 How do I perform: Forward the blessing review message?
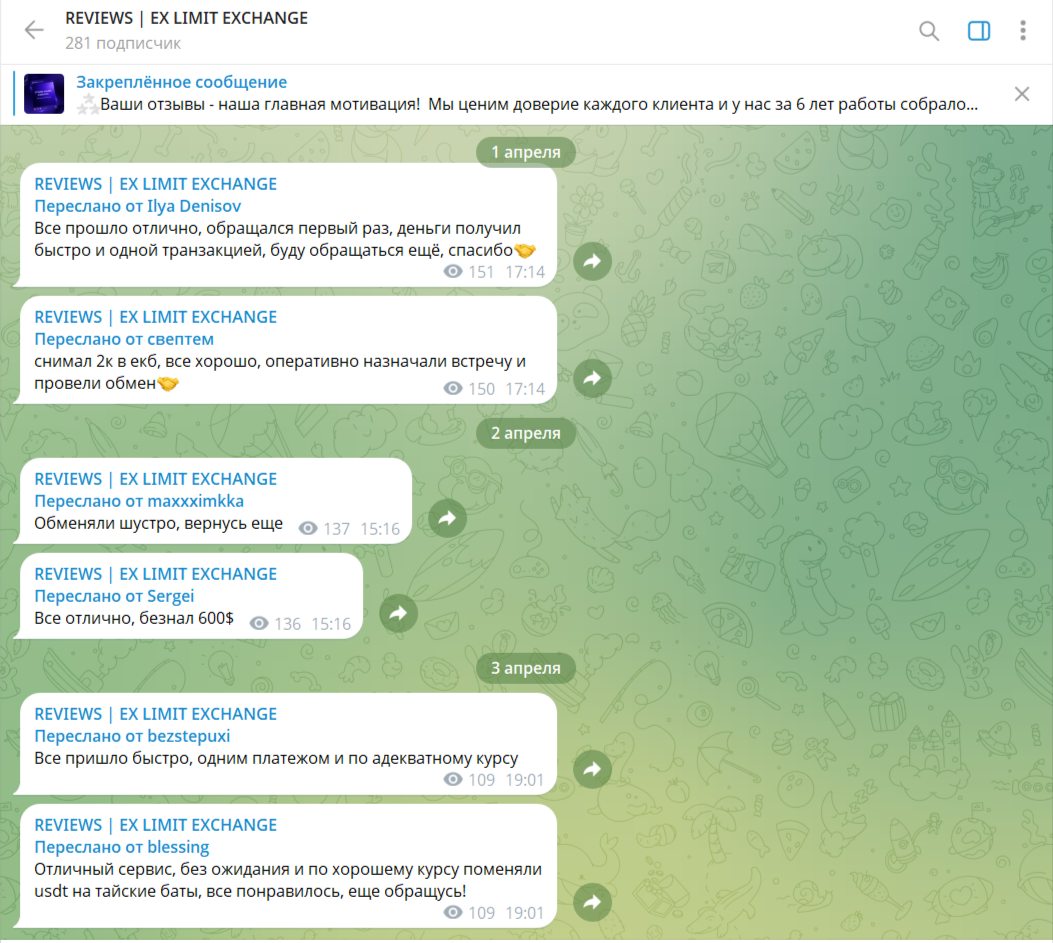pyautogui.click(x=592, y=902)
